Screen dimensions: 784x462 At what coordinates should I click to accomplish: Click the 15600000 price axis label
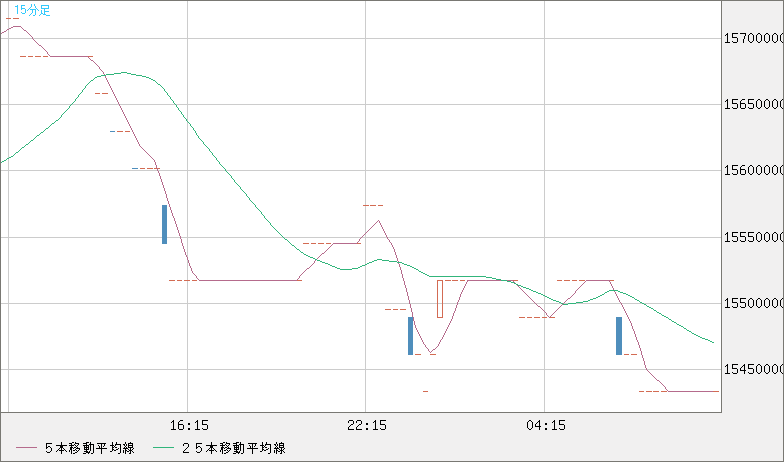(x=754, y=171)
